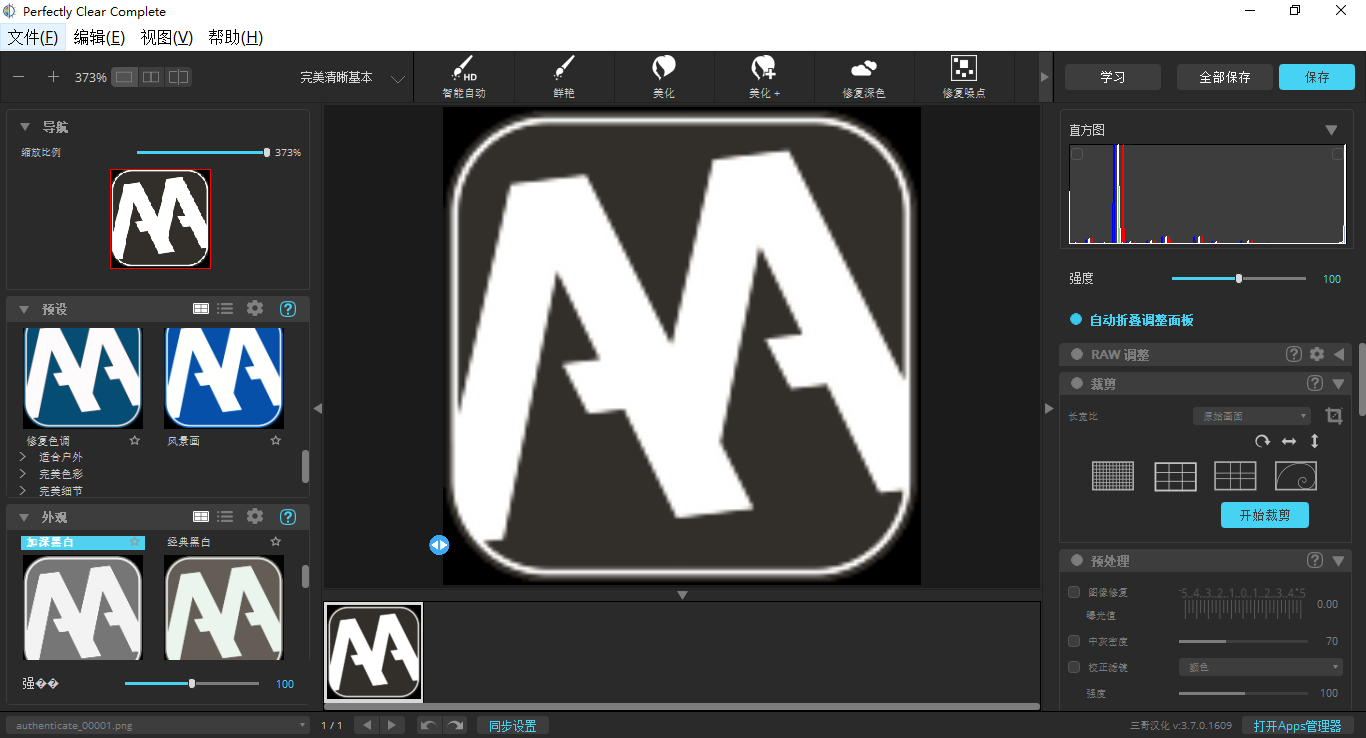The width and height of the screenshot is (1366, 738).
Task: Click the crop tool icon beside 长宽比
Action: point(1334,416)
